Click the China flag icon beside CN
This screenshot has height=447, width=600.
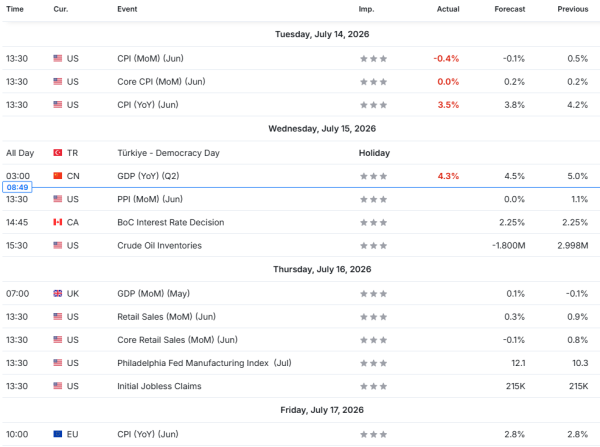57,176
